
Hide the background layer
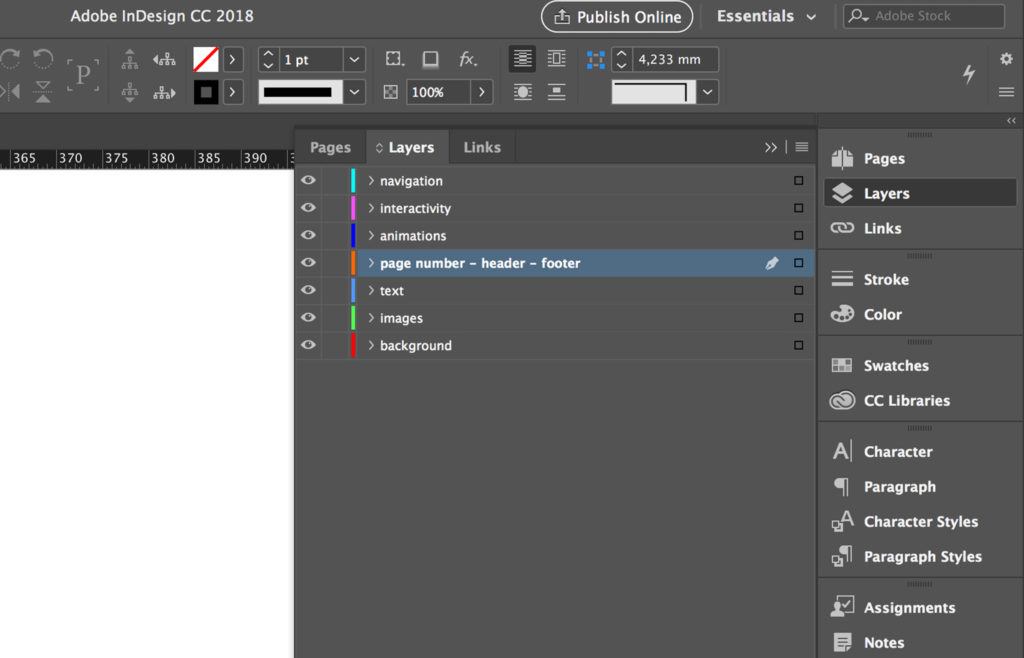[308, 345]
